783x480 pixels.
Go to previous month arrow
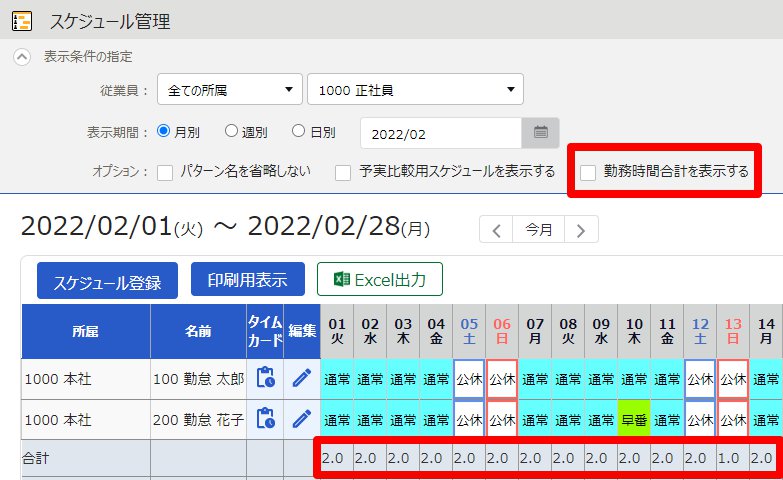[x=496, y=230]
